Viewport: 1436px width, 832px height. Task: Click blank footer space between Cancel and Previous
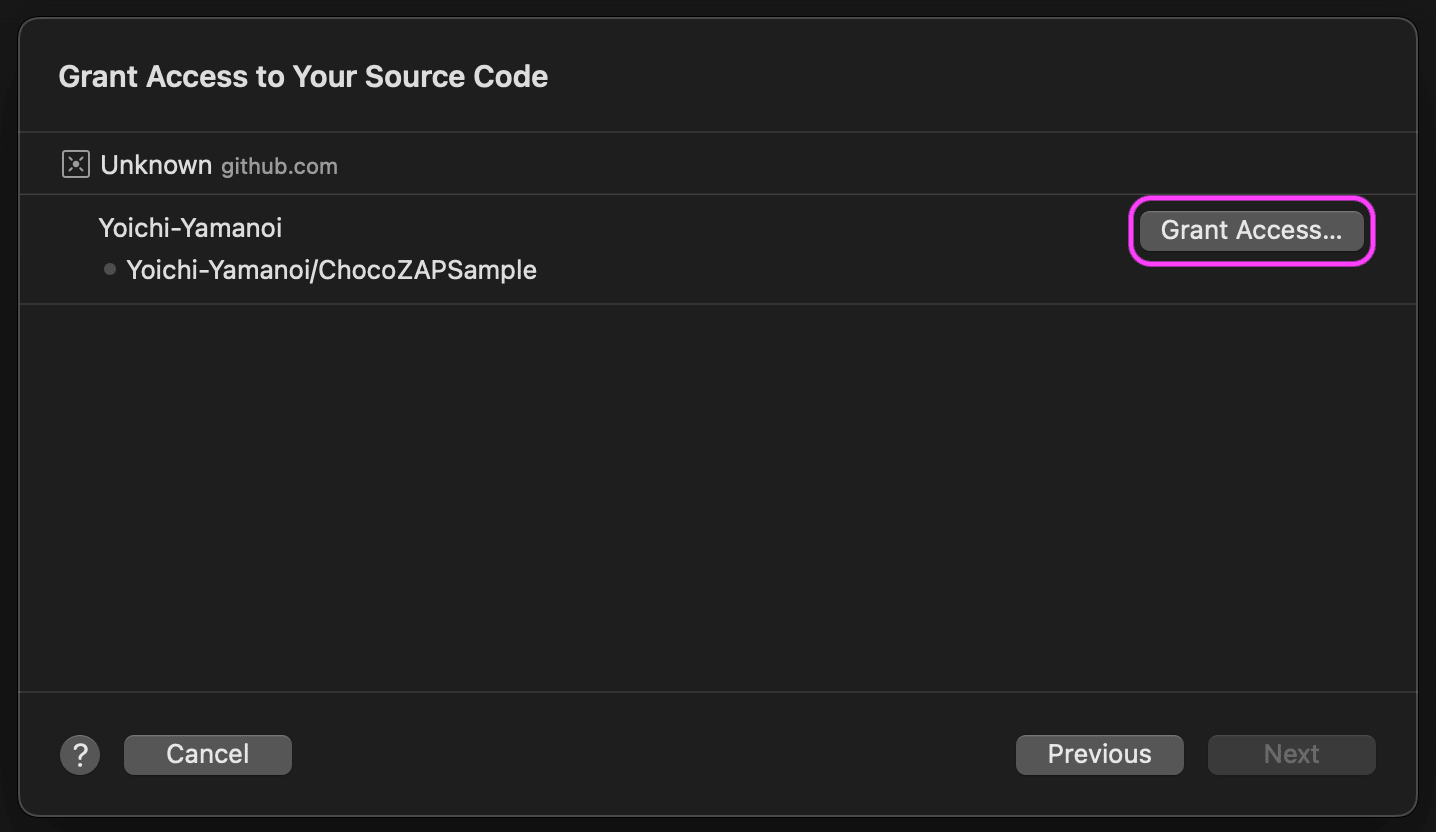pos(650,754)
